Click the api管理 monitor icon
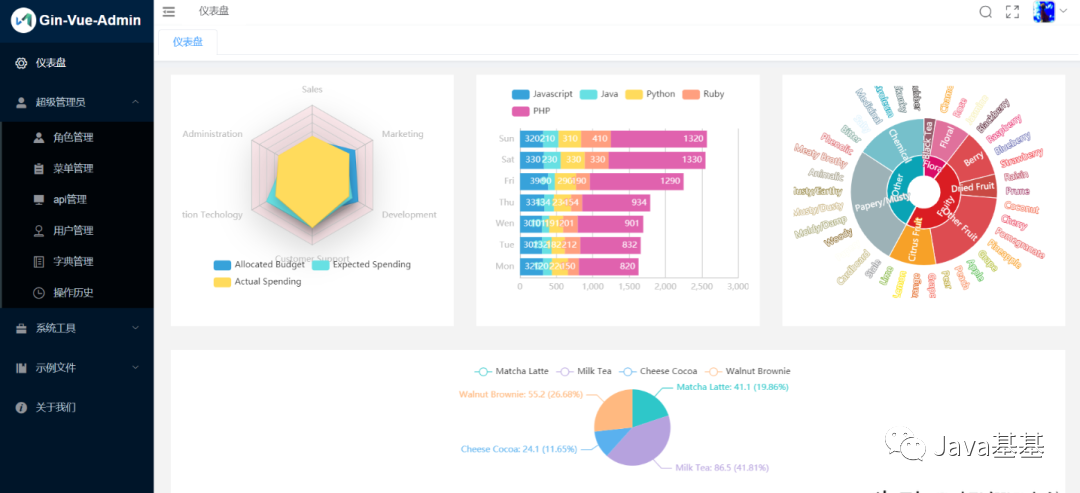1080x493 pixels. 39,200
